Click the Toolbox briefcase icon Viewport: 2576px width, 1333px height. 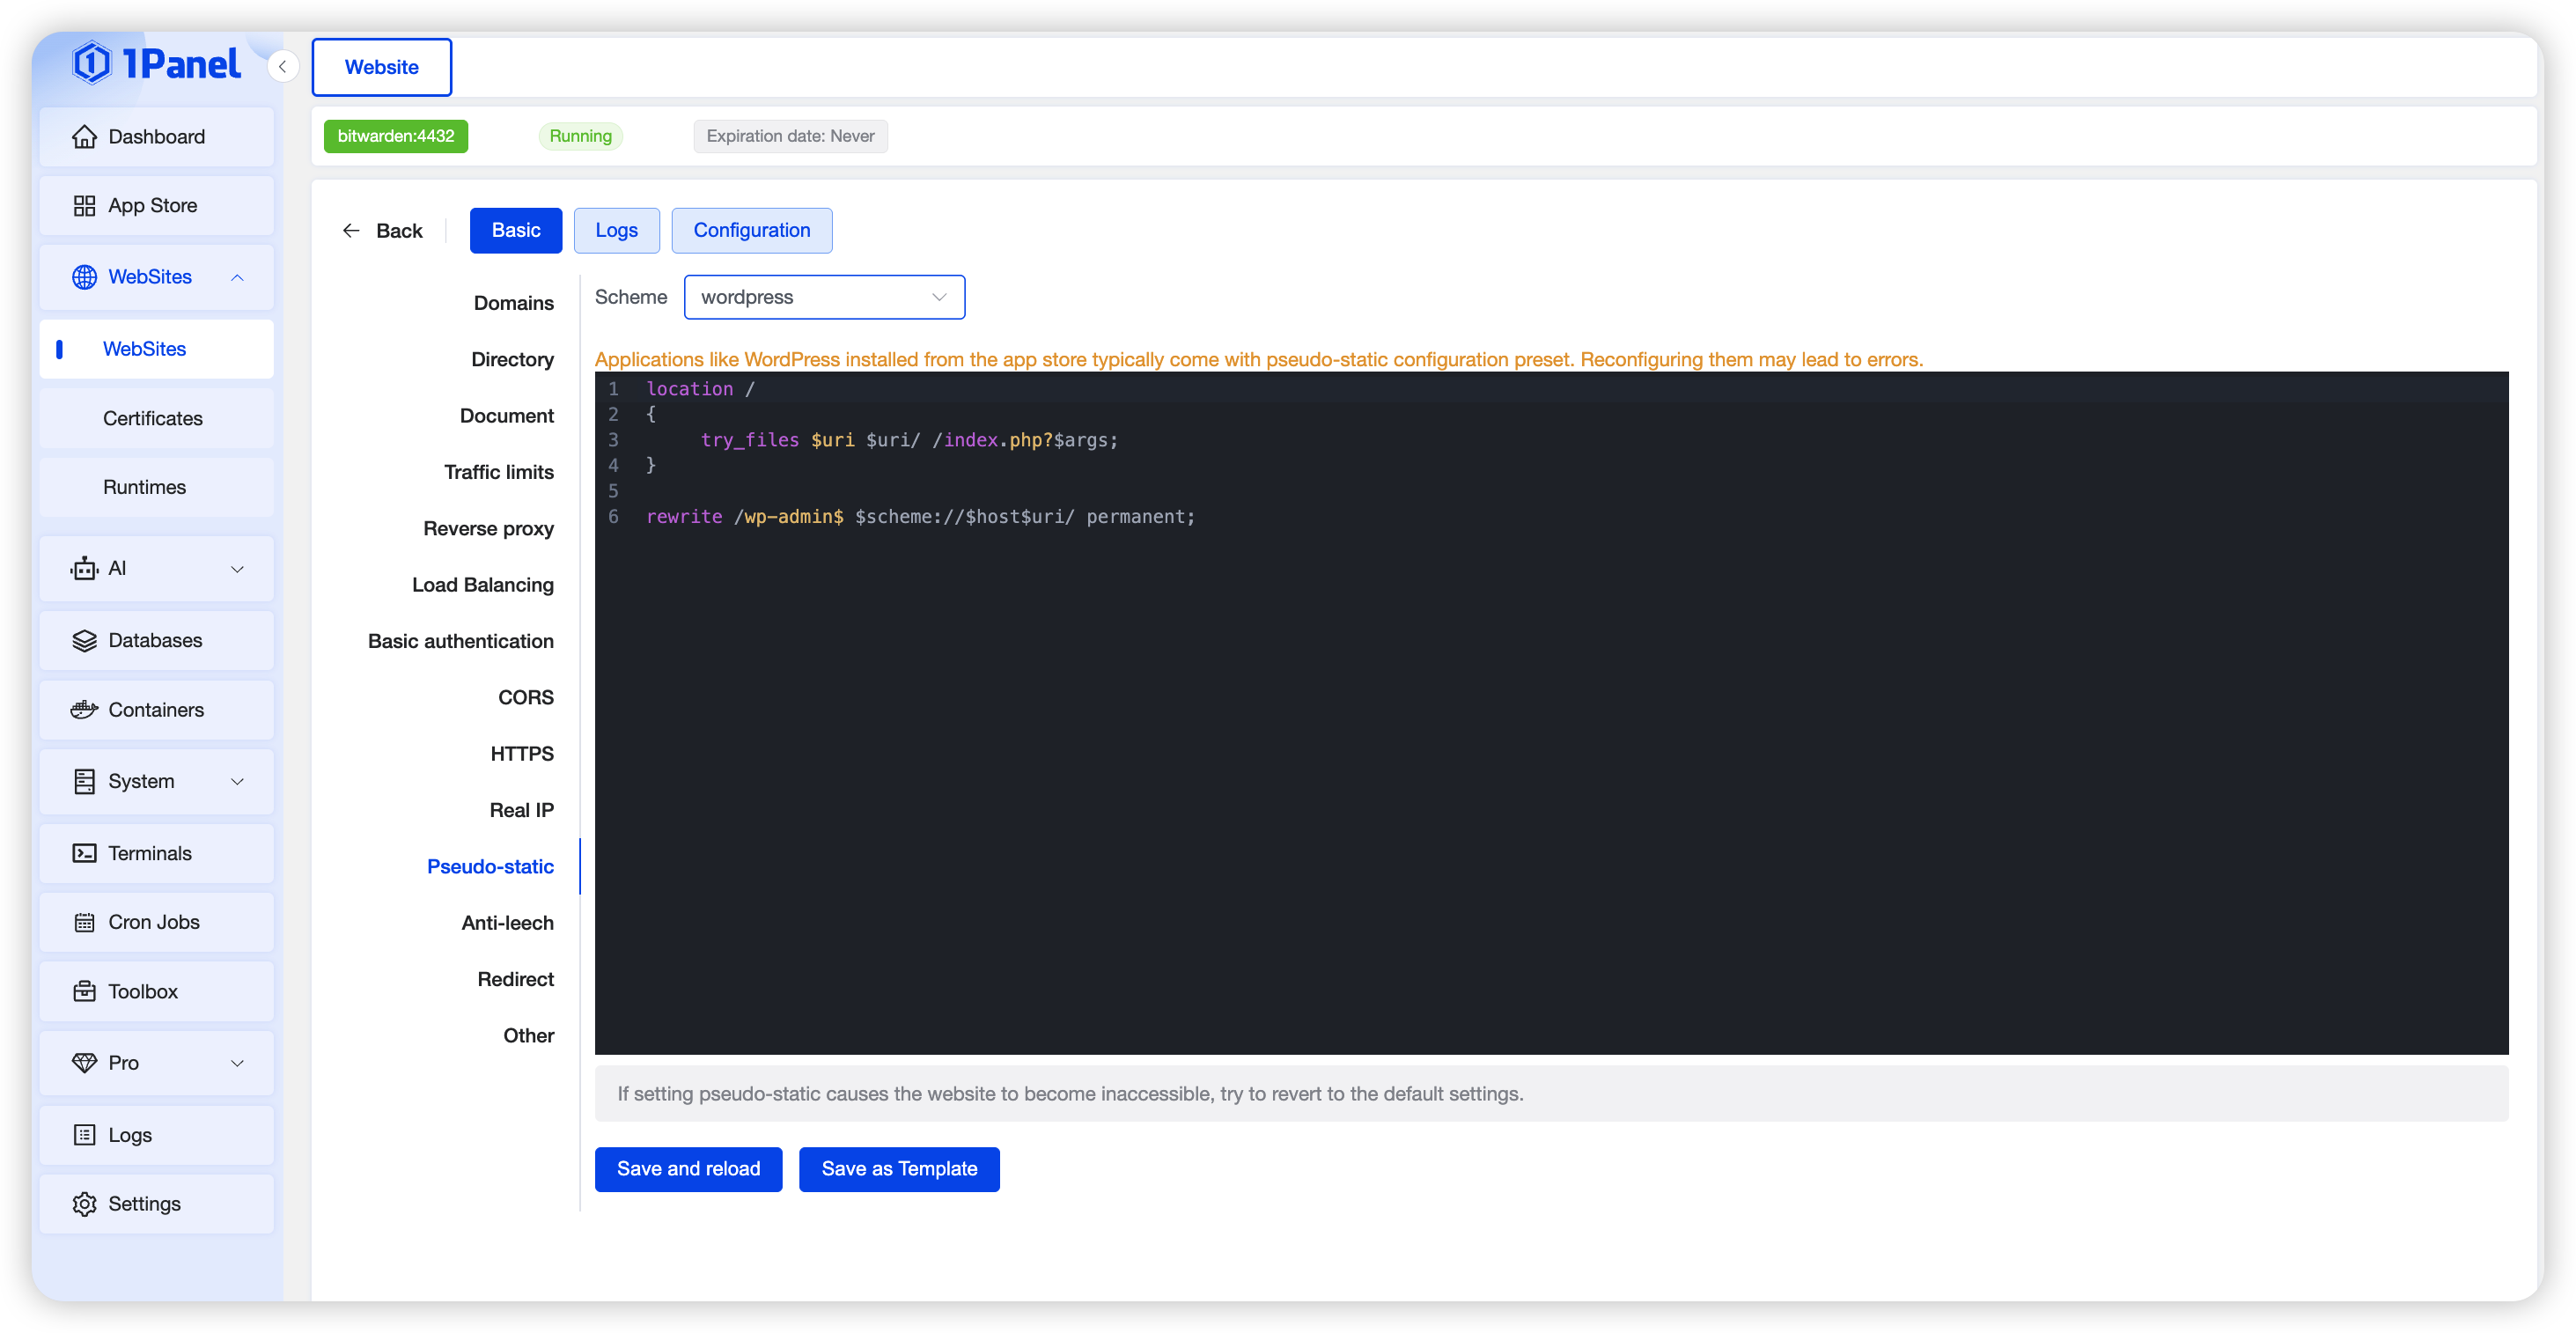pos(84,991)
